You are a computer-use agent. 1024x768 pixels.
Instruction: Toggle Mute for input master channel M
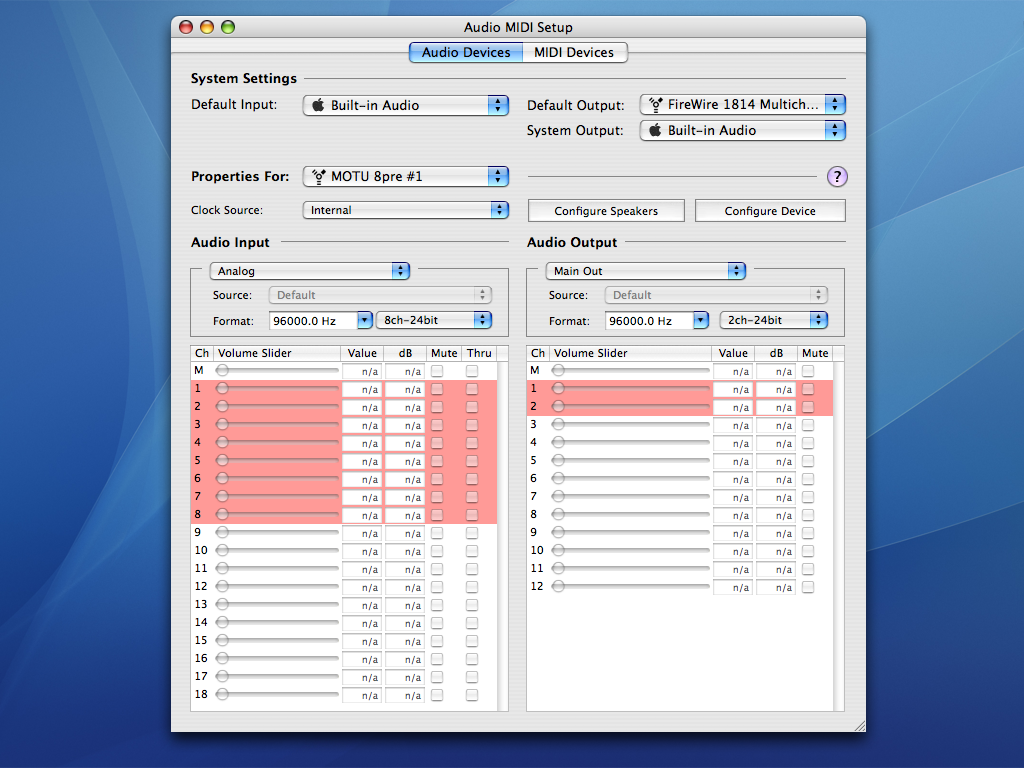[x=437, y=371]
